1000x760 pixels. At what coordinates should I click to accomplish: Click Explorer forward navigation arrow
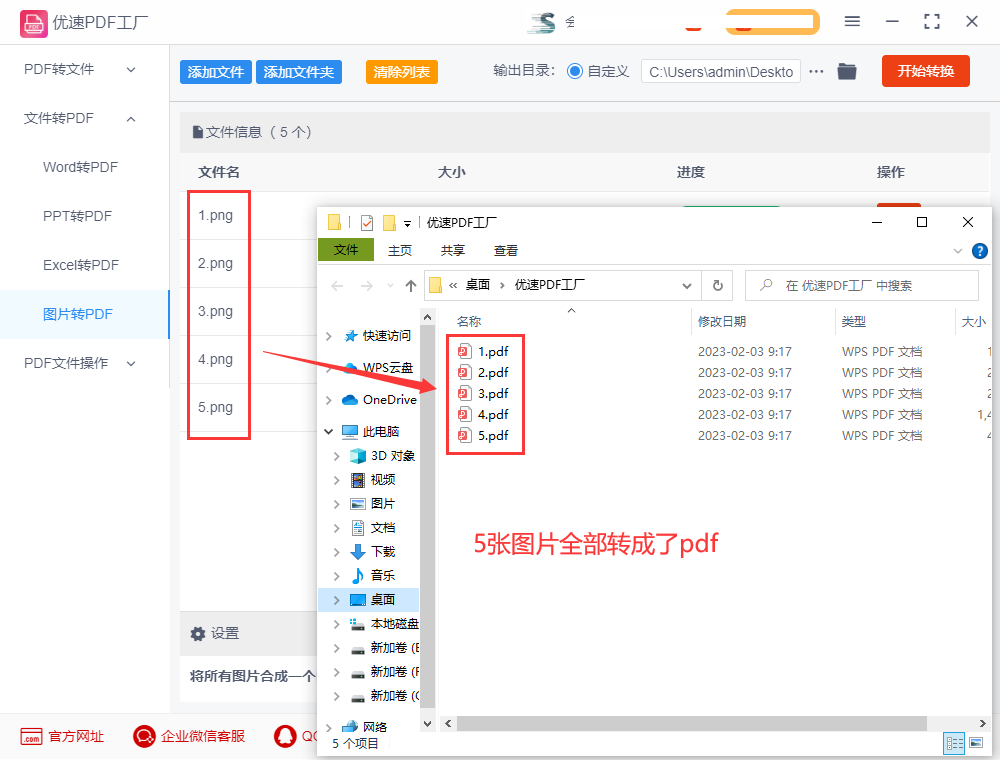[x=367, y=286]
